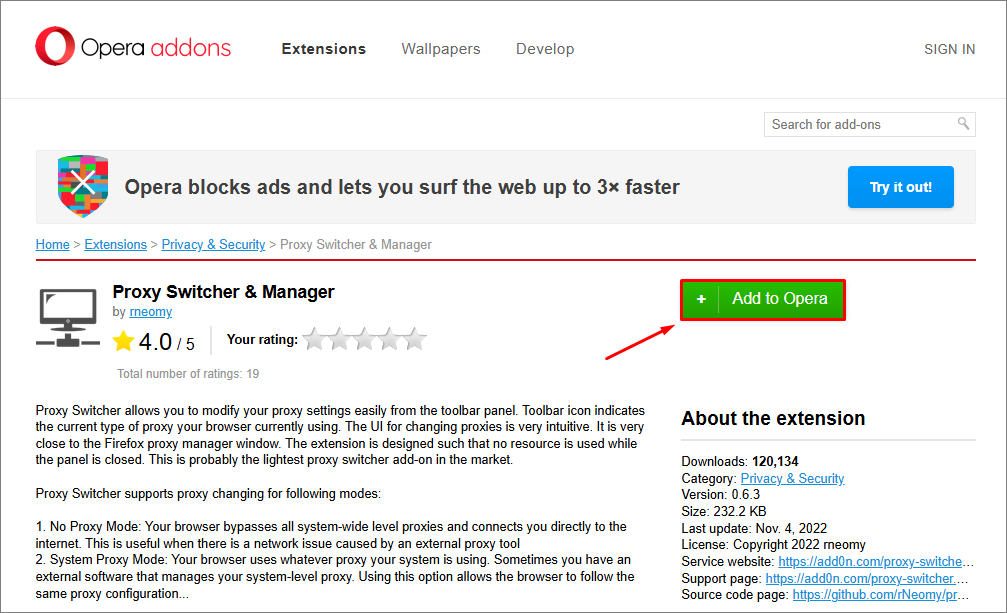Click the Proxy Switcher extension icon
Screen dimensions: 1007x613
click(x=68, y=318)
